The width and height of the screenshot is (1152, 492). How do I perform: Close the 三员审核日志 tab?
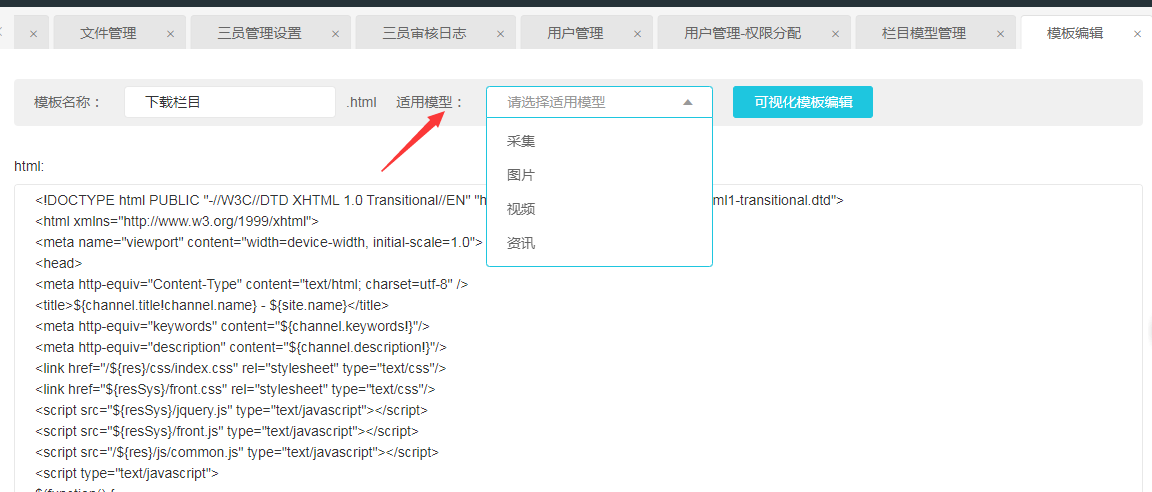501,34
